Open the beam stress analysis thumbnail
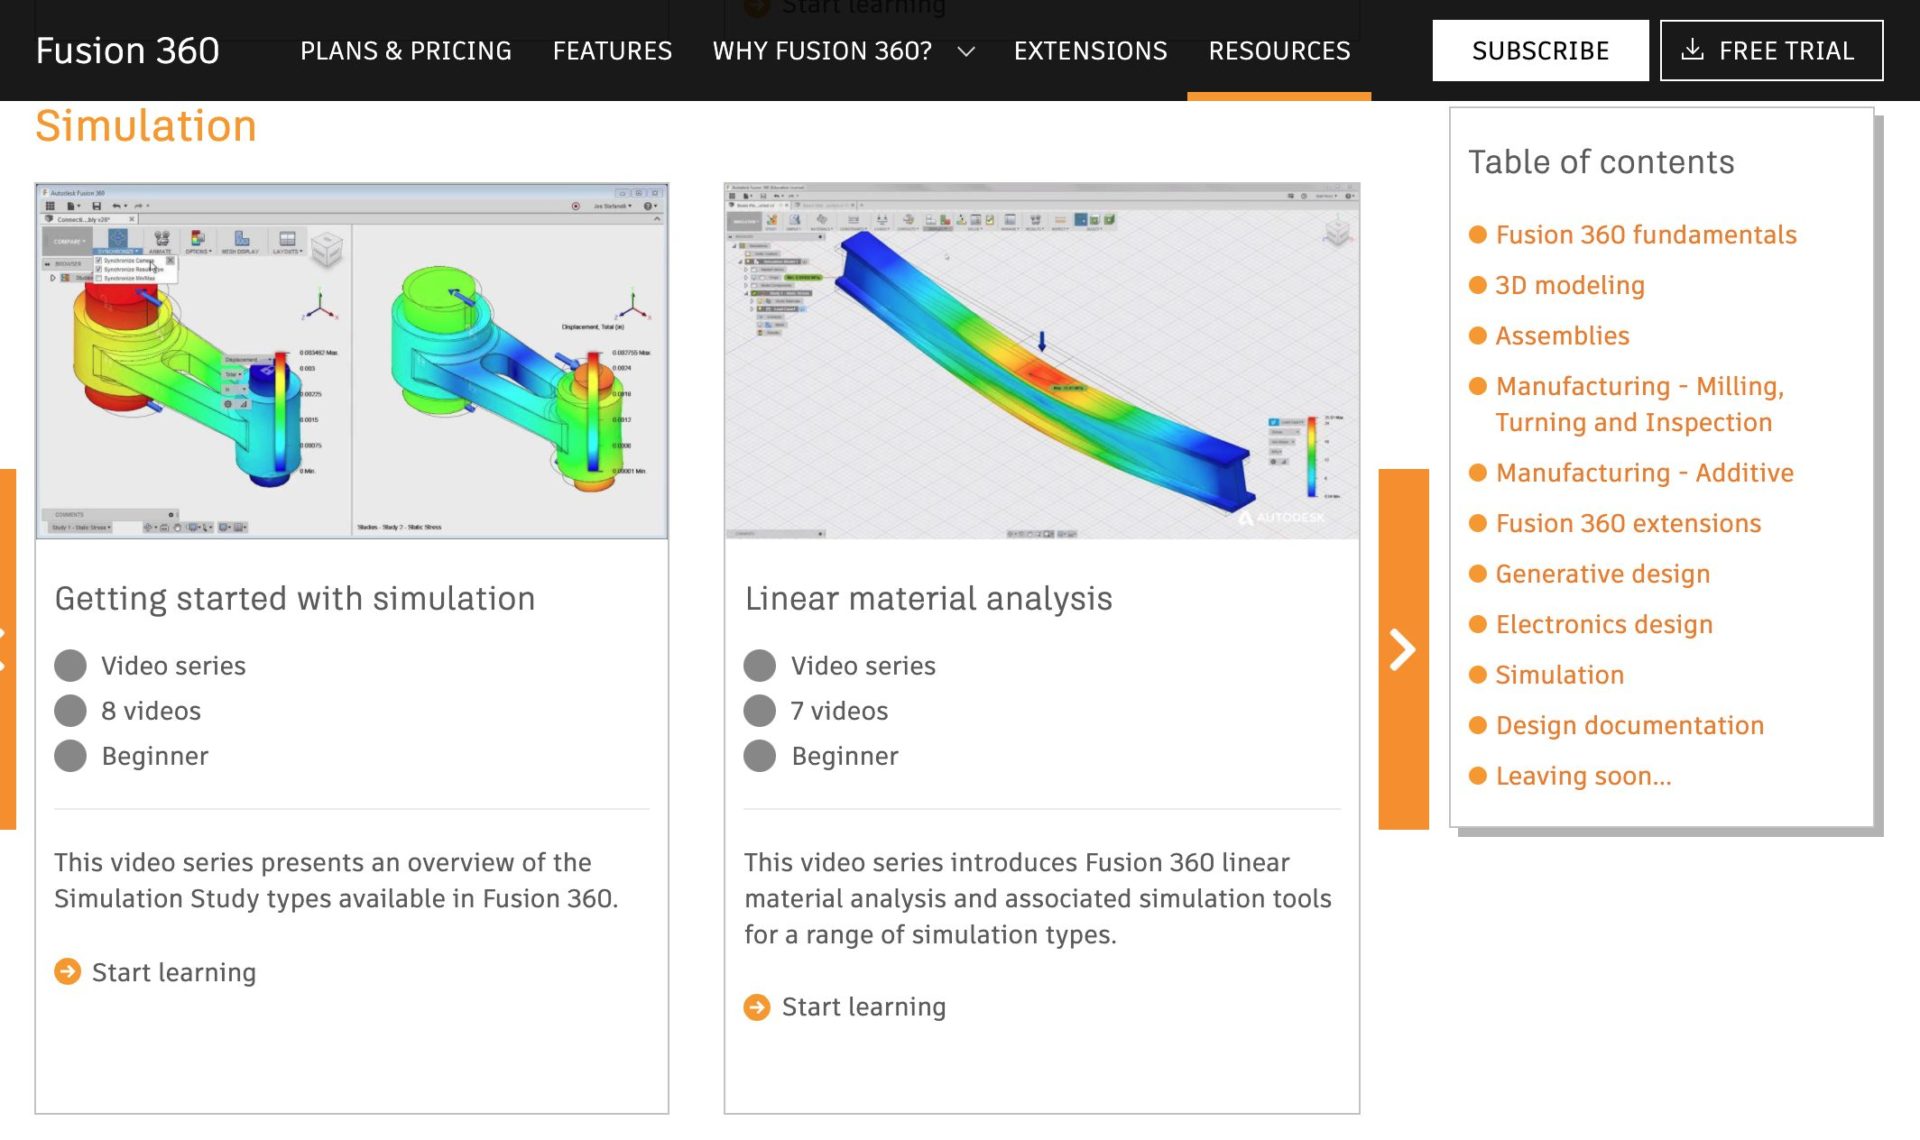 tap(1041, 361)
